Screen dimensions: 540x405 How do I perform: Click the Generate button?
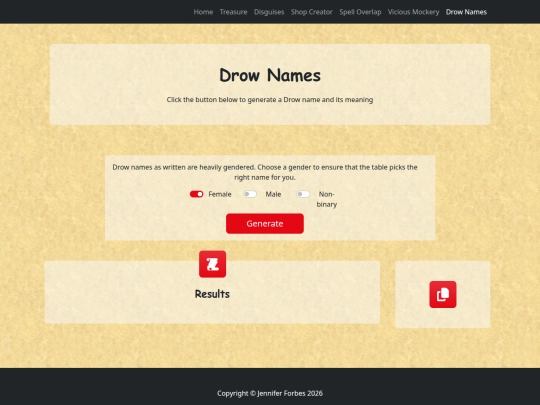[265, 224]
